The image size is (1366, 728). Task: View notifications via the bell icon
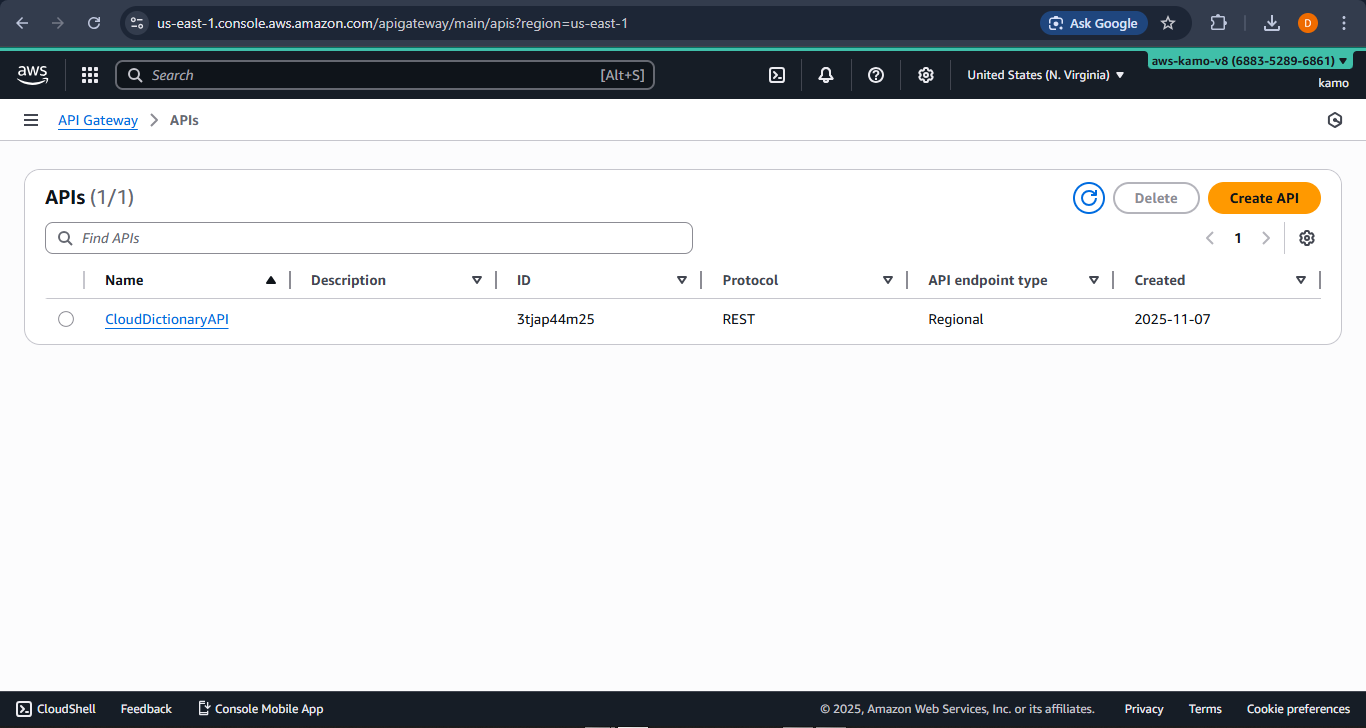[x=826, y=74]
